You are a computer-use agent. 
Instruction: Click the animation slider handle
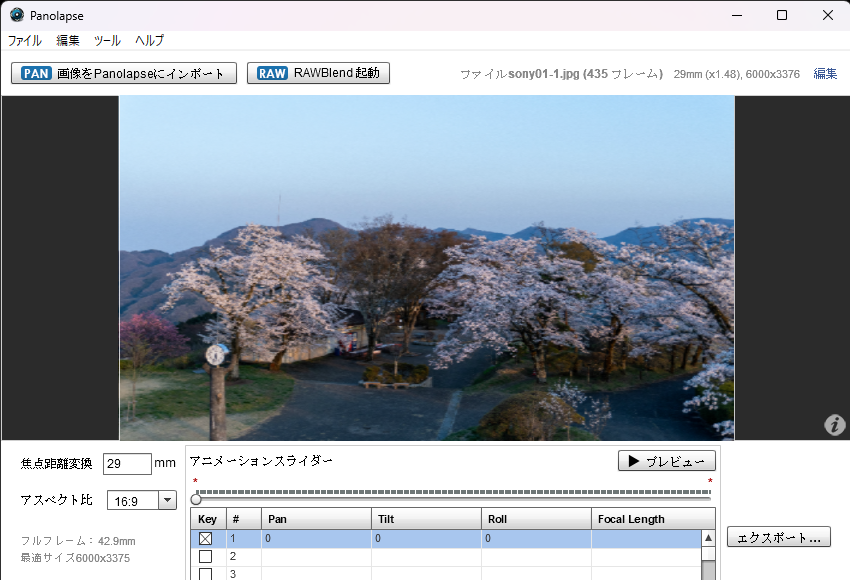[x=196, y=498]
